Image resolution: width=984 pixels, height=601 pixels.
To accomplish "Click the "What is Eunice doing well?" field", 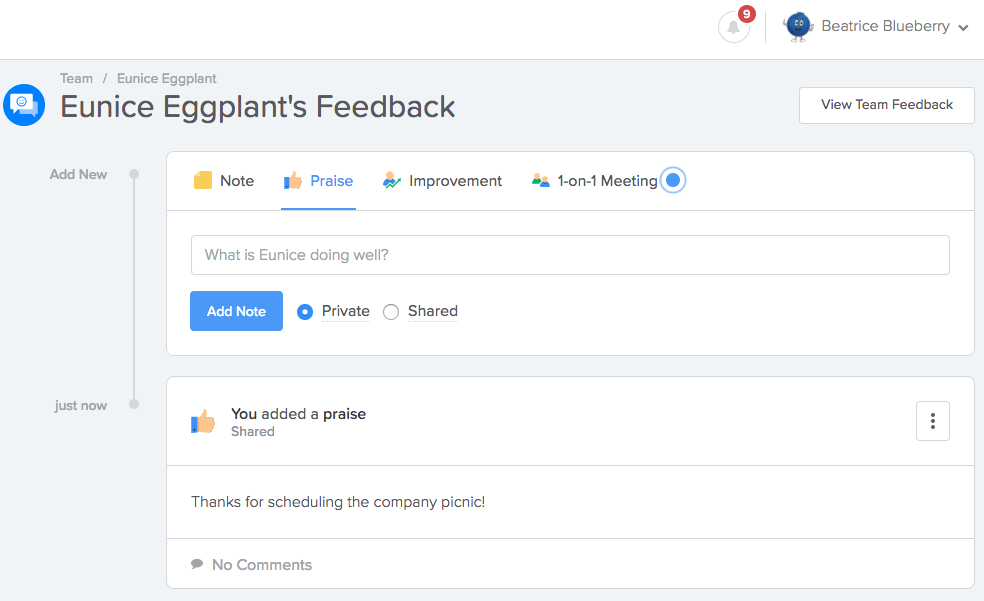I will pyautogui.click(x=570, y=255).
